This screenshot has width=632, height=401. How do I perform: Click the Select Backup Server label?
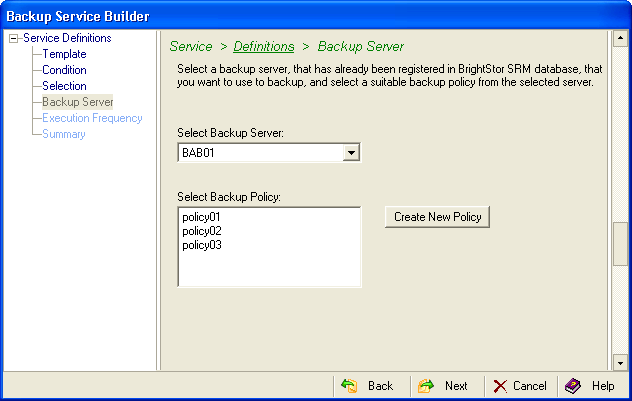pyautogui.click(x=230, y=133)
